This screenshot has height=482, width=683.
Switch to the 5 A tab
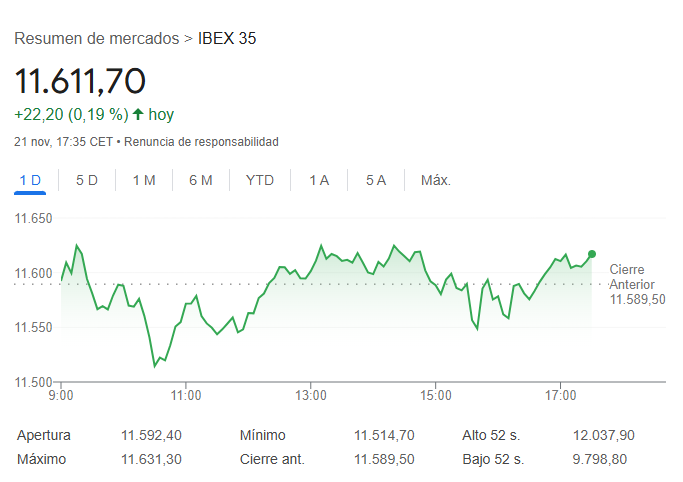[376, 180]
